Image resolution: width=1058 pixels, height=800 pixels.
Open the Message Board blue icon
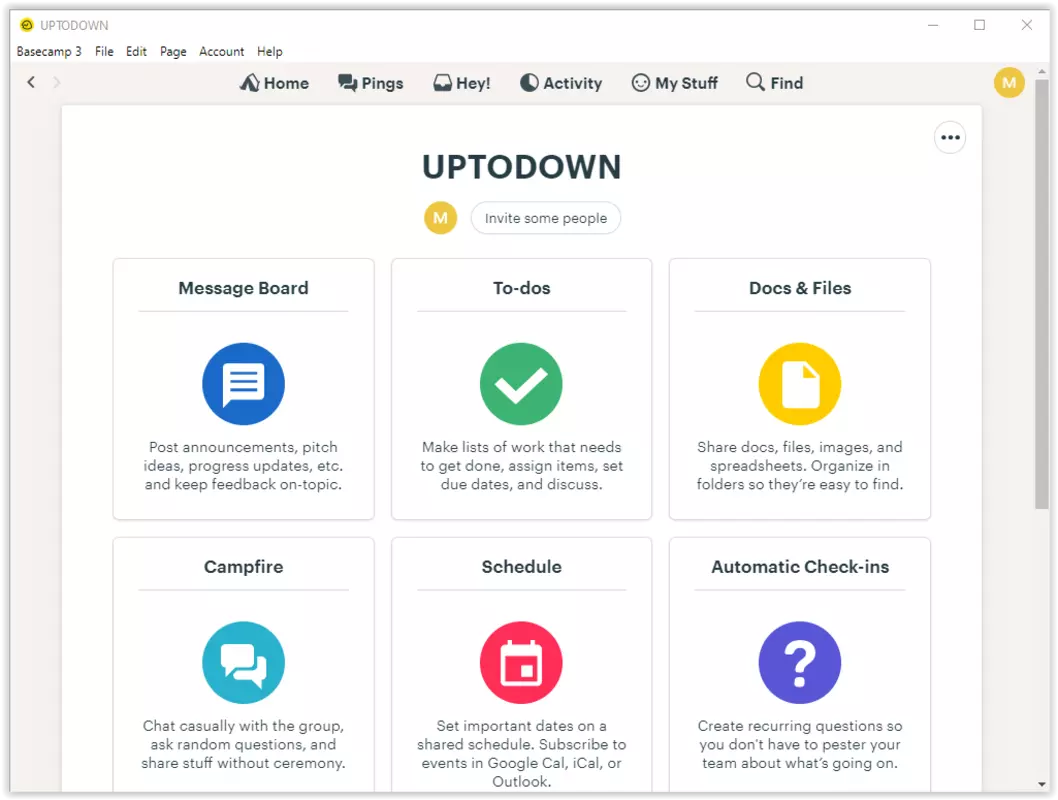[243, 384]
